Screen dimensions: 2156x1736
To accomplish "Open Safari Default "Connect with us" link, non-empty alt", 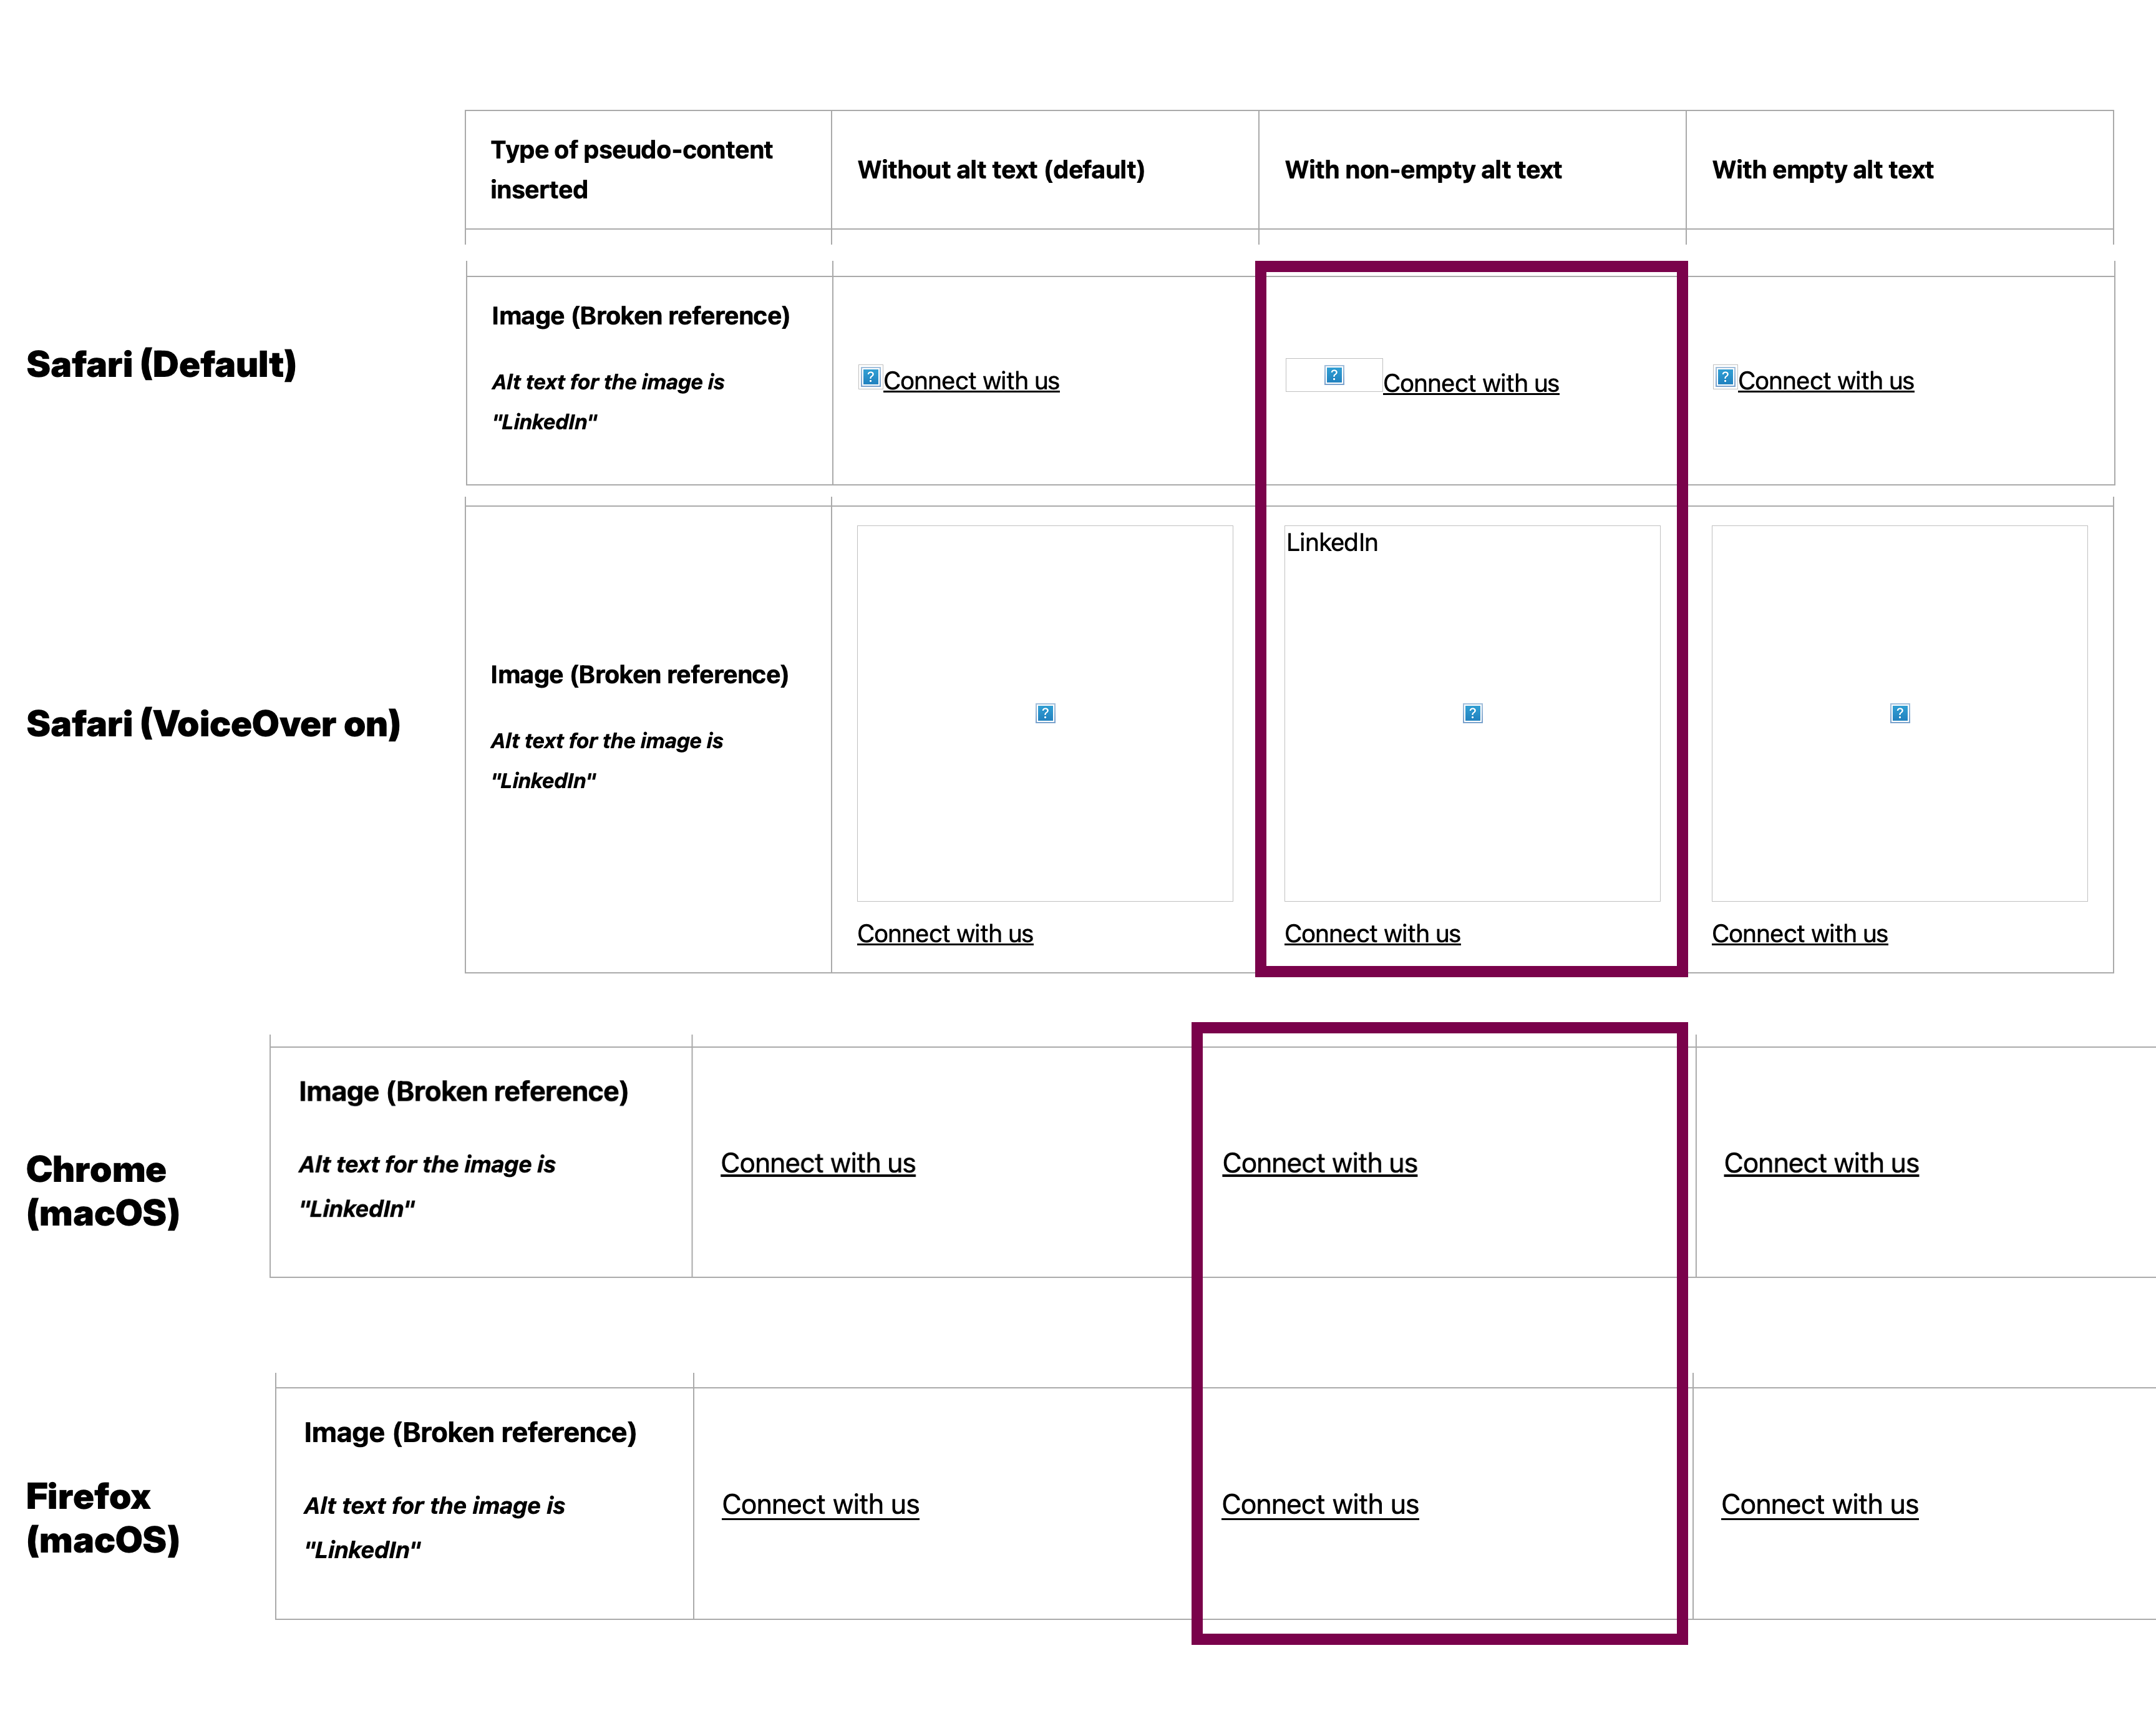I will 1470,384.
